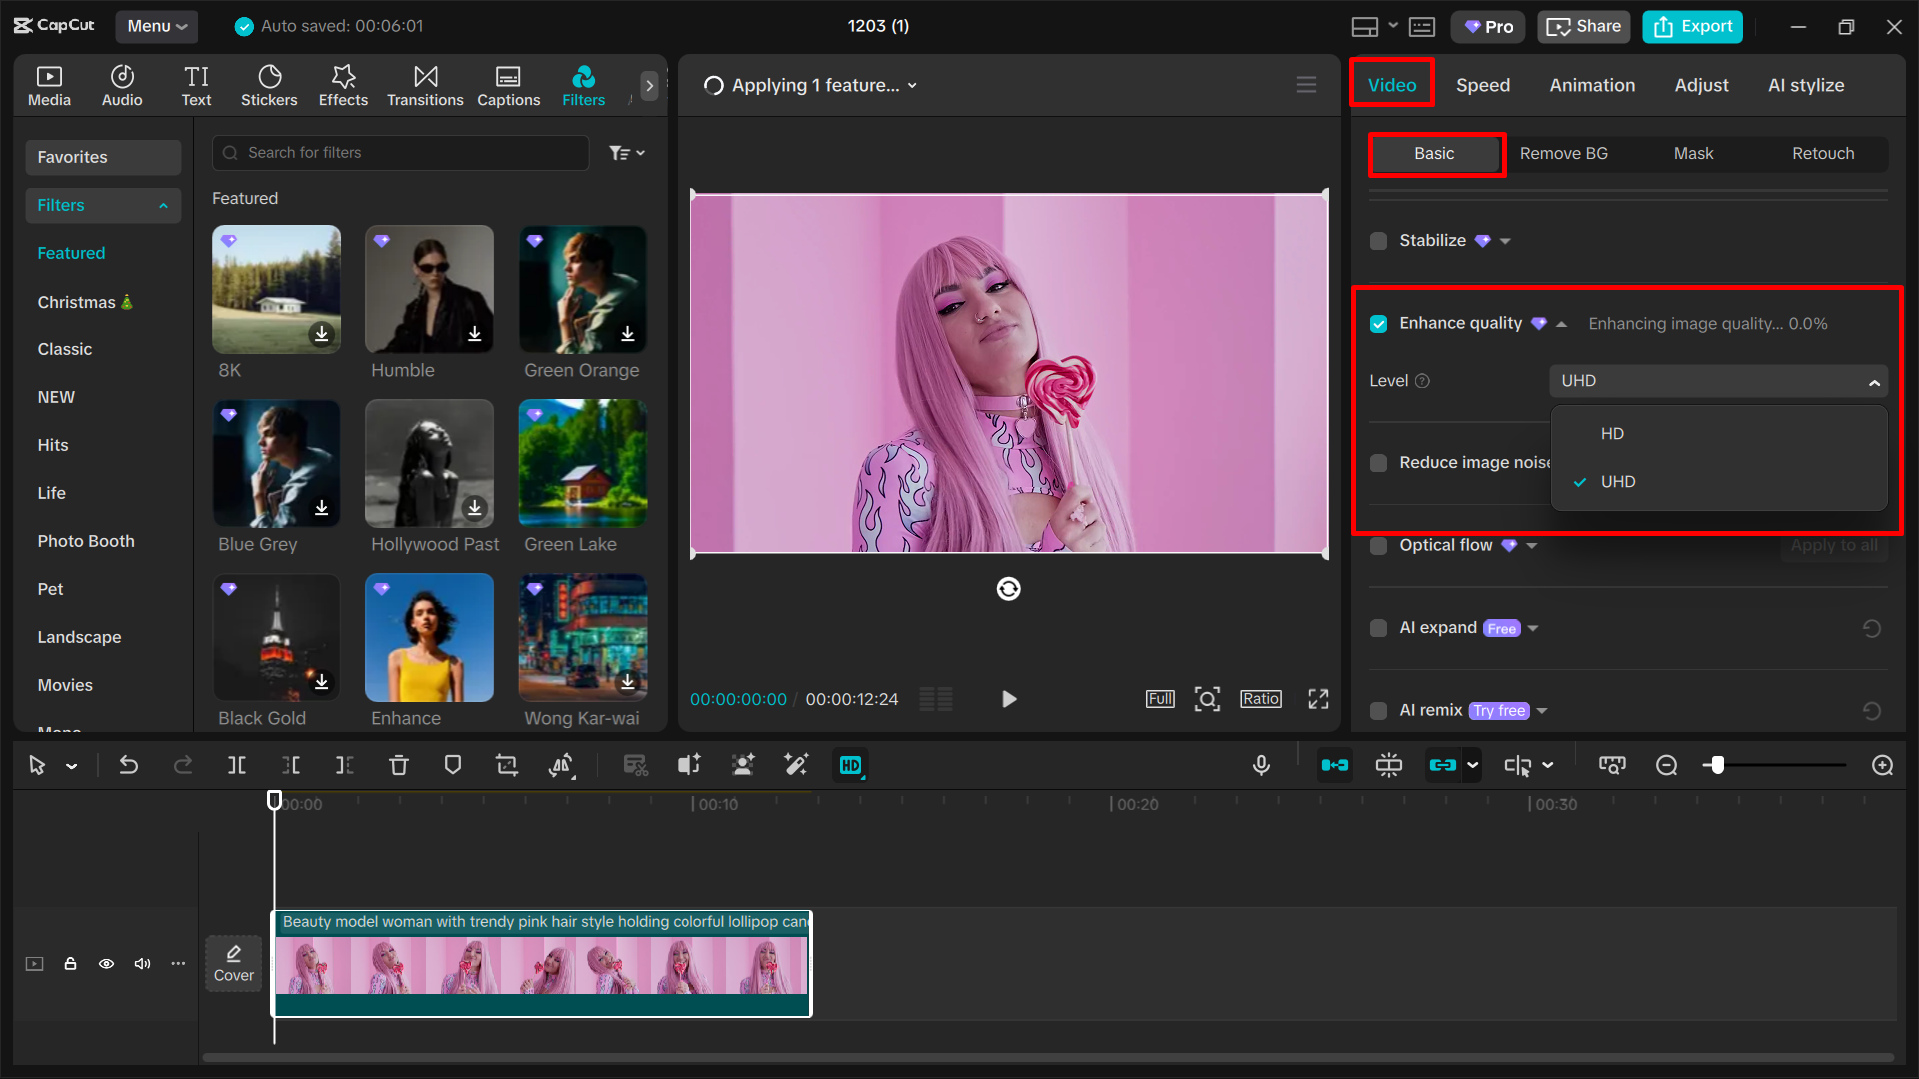Switch to the Remove BG tab
This screenshot has width=1919, height=1079.
coord(1563,153)
